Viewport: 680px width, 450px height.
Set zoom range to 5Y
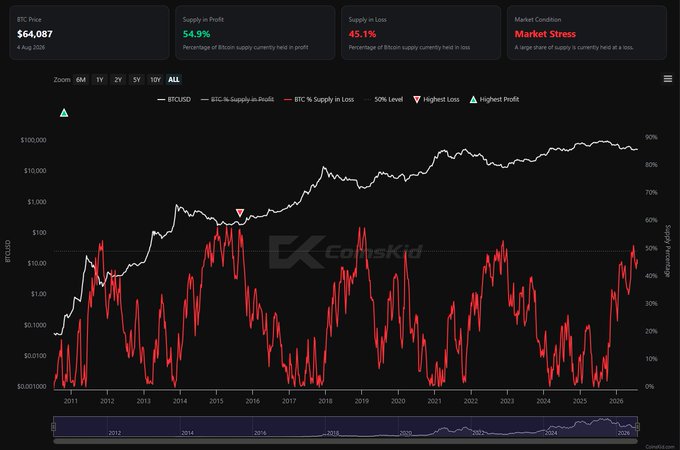[137, 80]
